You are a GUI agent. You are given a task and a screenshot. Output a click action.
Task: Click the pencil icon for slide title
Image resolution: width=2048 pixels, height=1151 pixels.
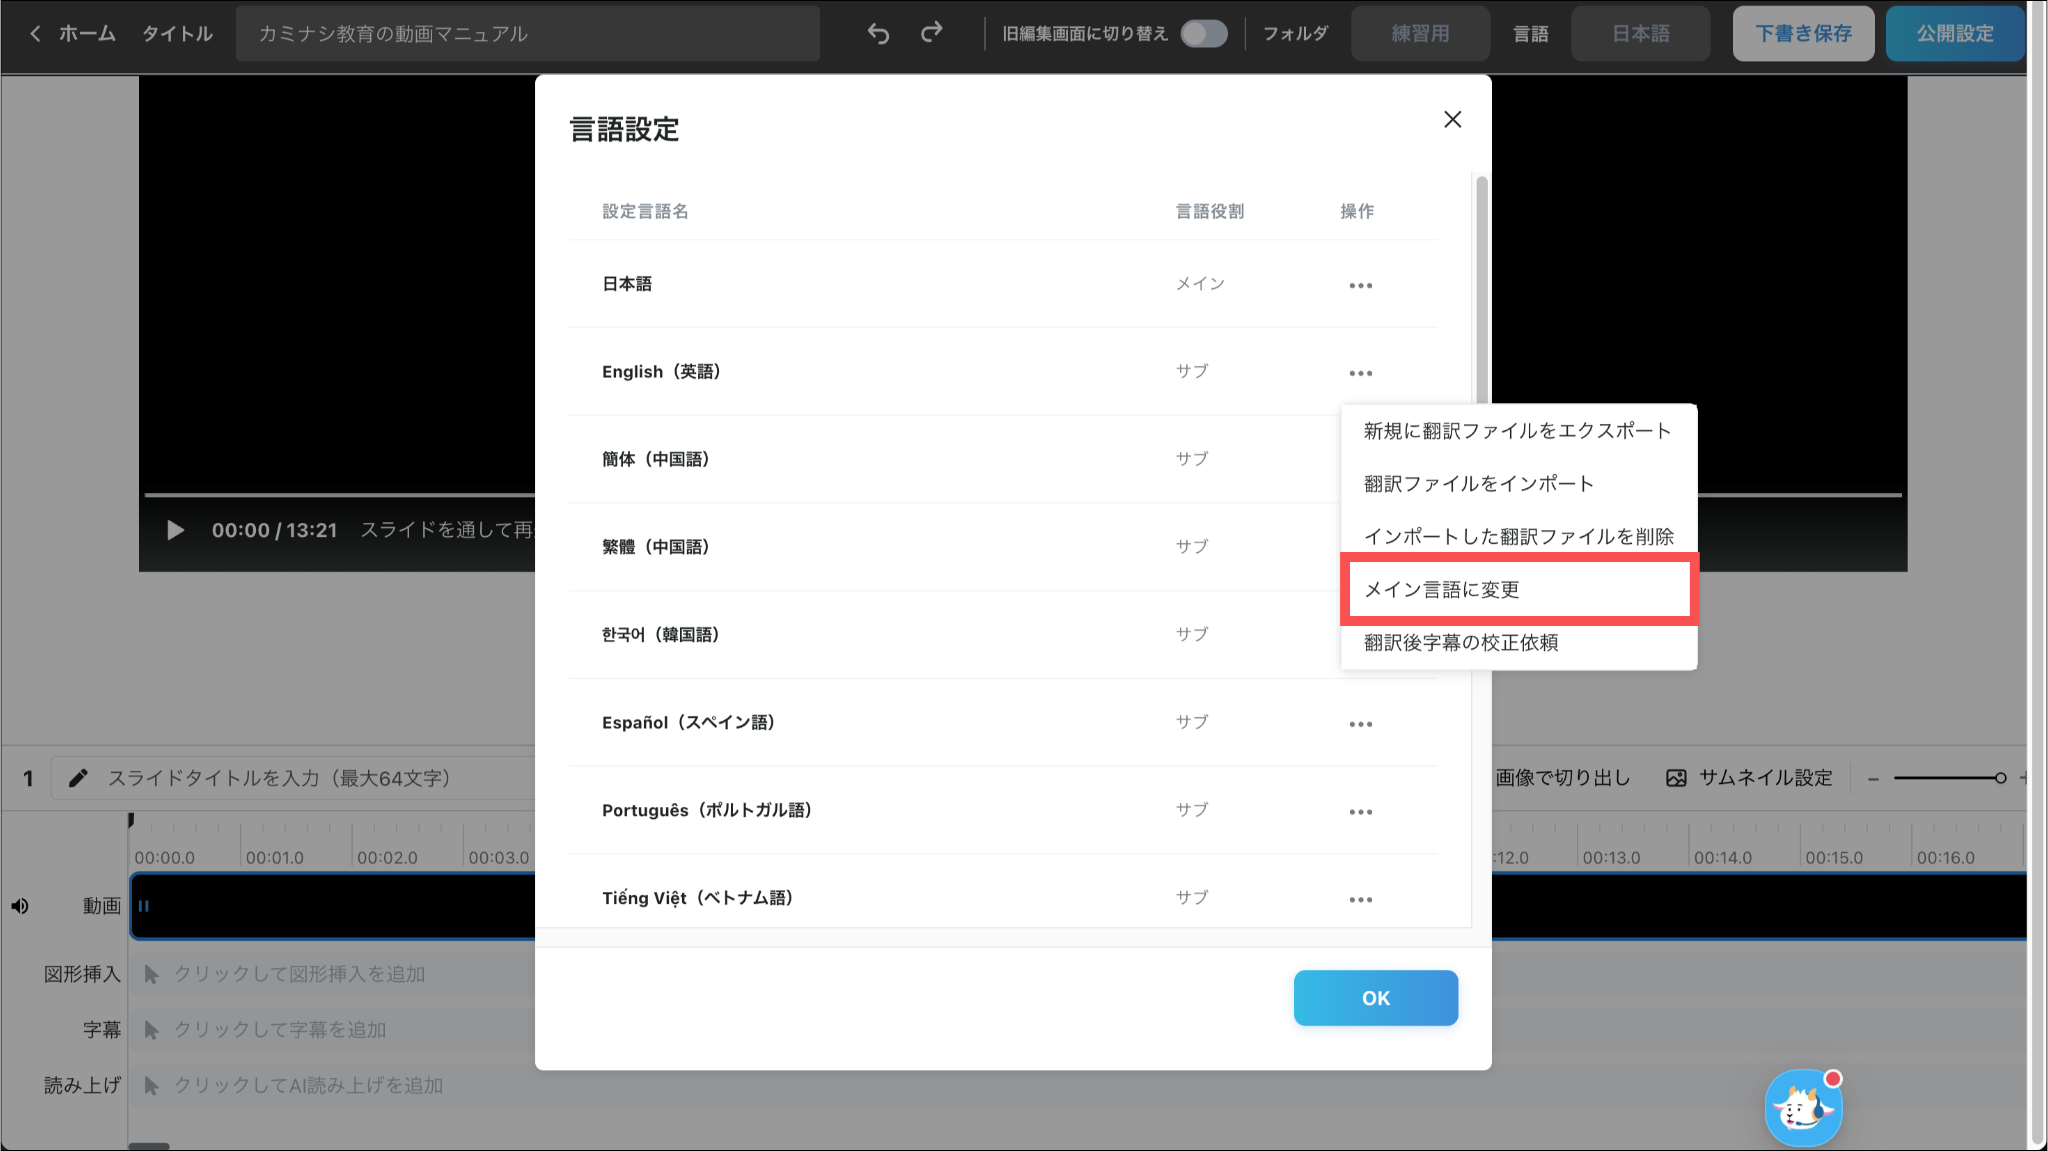click(x=78, y=778)
